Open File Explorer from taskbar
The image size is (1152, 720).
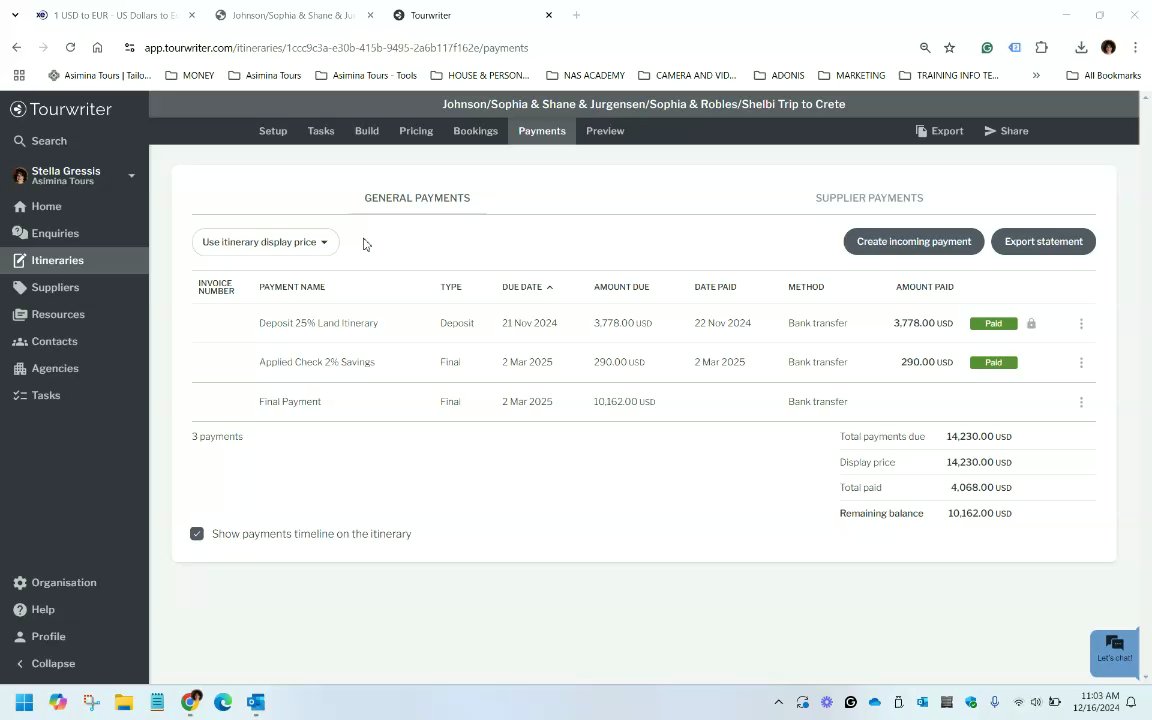[123, 702]
